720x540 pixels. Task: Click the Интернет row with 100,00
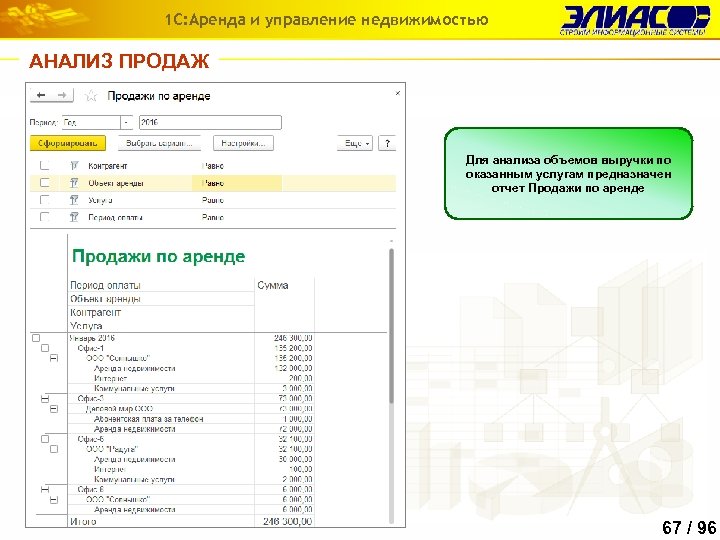click(x=110, y=469)
